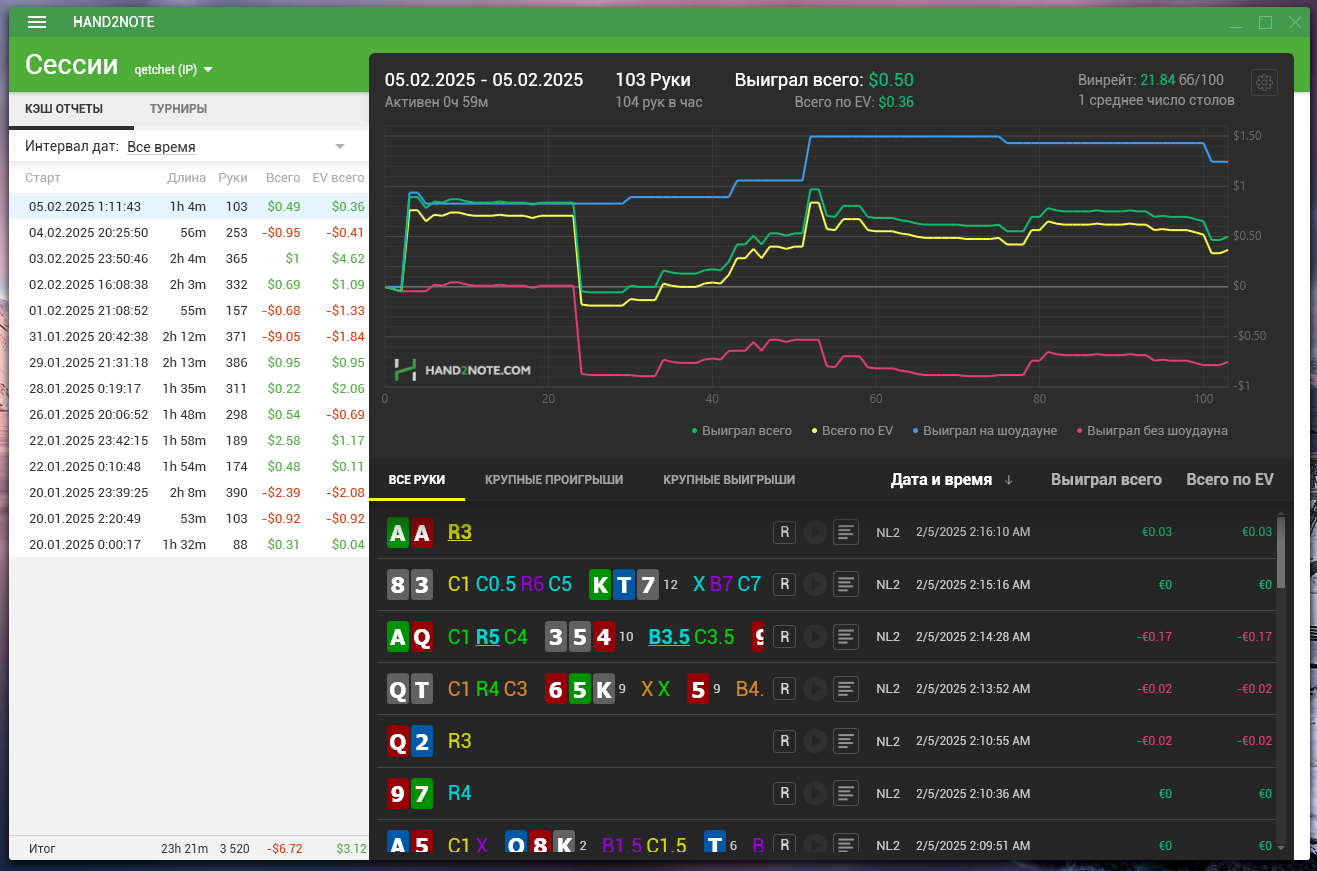Screen dimensions: 1317x871
Task: Click the R button in the AQ hand row
Action: pos(784,636)
